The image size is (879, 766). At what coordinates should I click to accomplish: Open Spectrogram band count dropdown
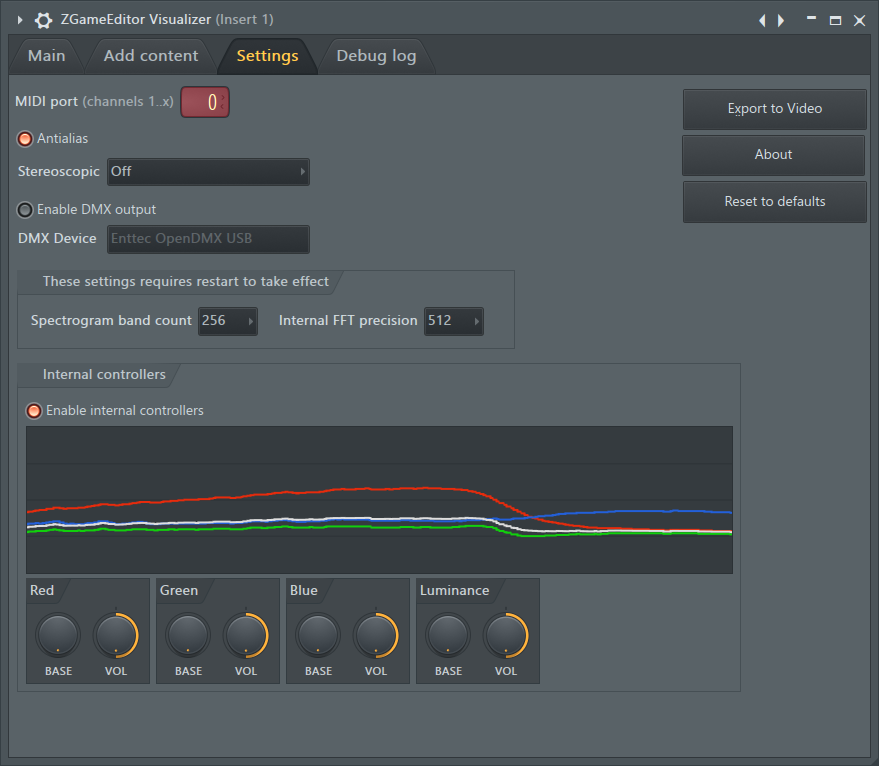pos(227,321)
